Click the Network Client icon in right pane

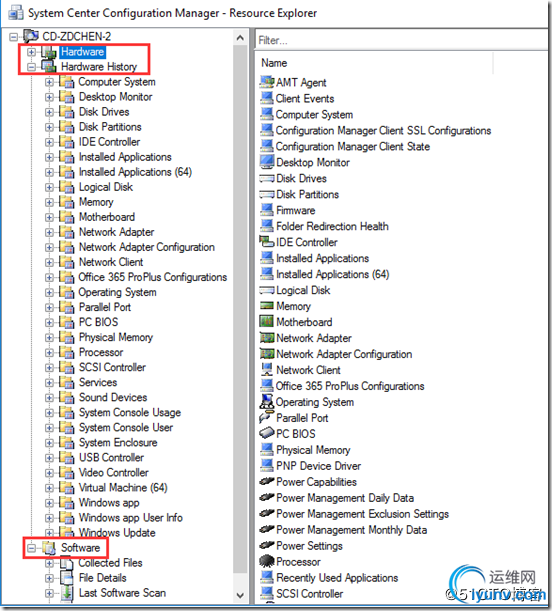pyautogui.click(x=267, y=370)
